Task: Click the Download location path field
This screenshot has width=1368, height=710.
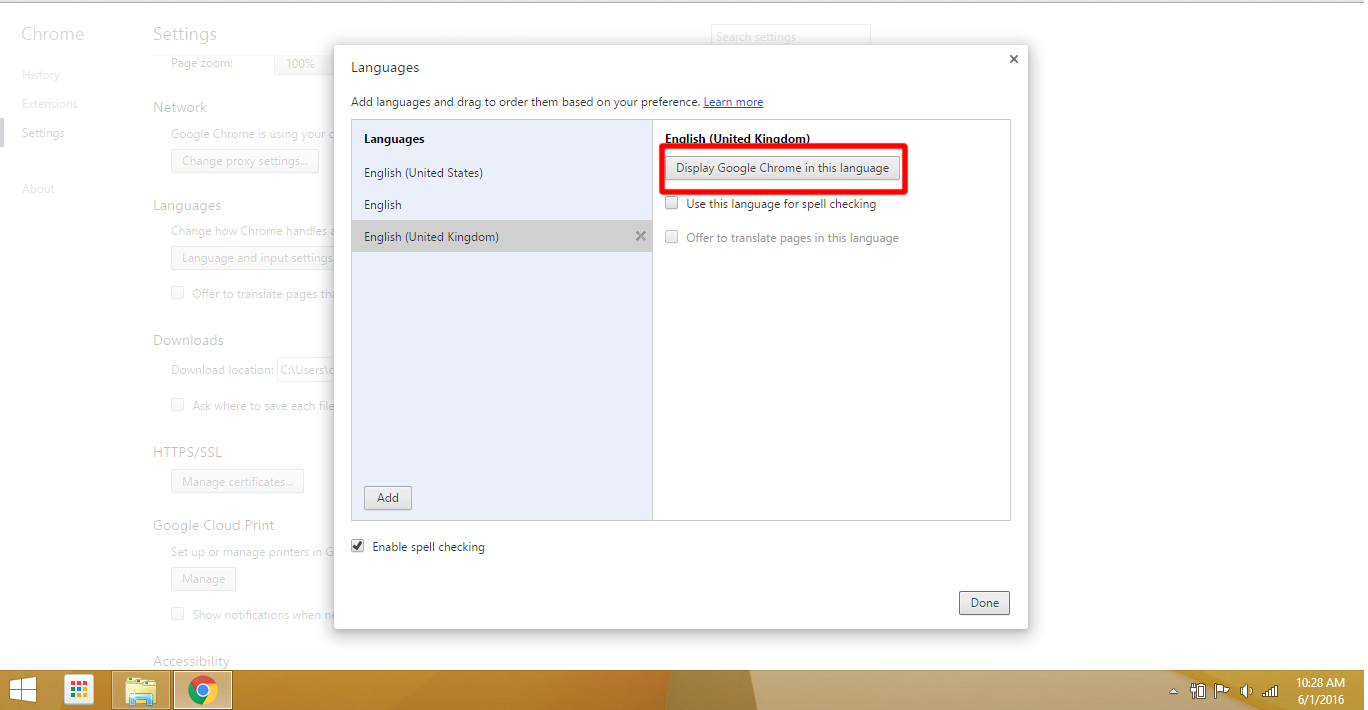Action: [x=305, y=370]
